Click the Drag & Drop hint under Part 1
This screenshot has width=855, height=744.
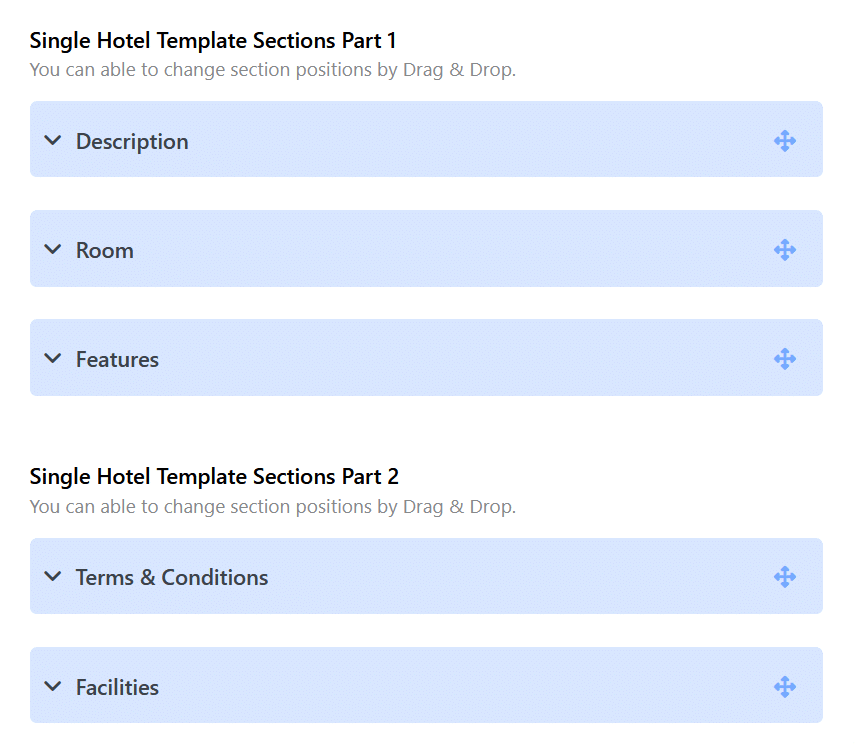[x=273, y=70]
